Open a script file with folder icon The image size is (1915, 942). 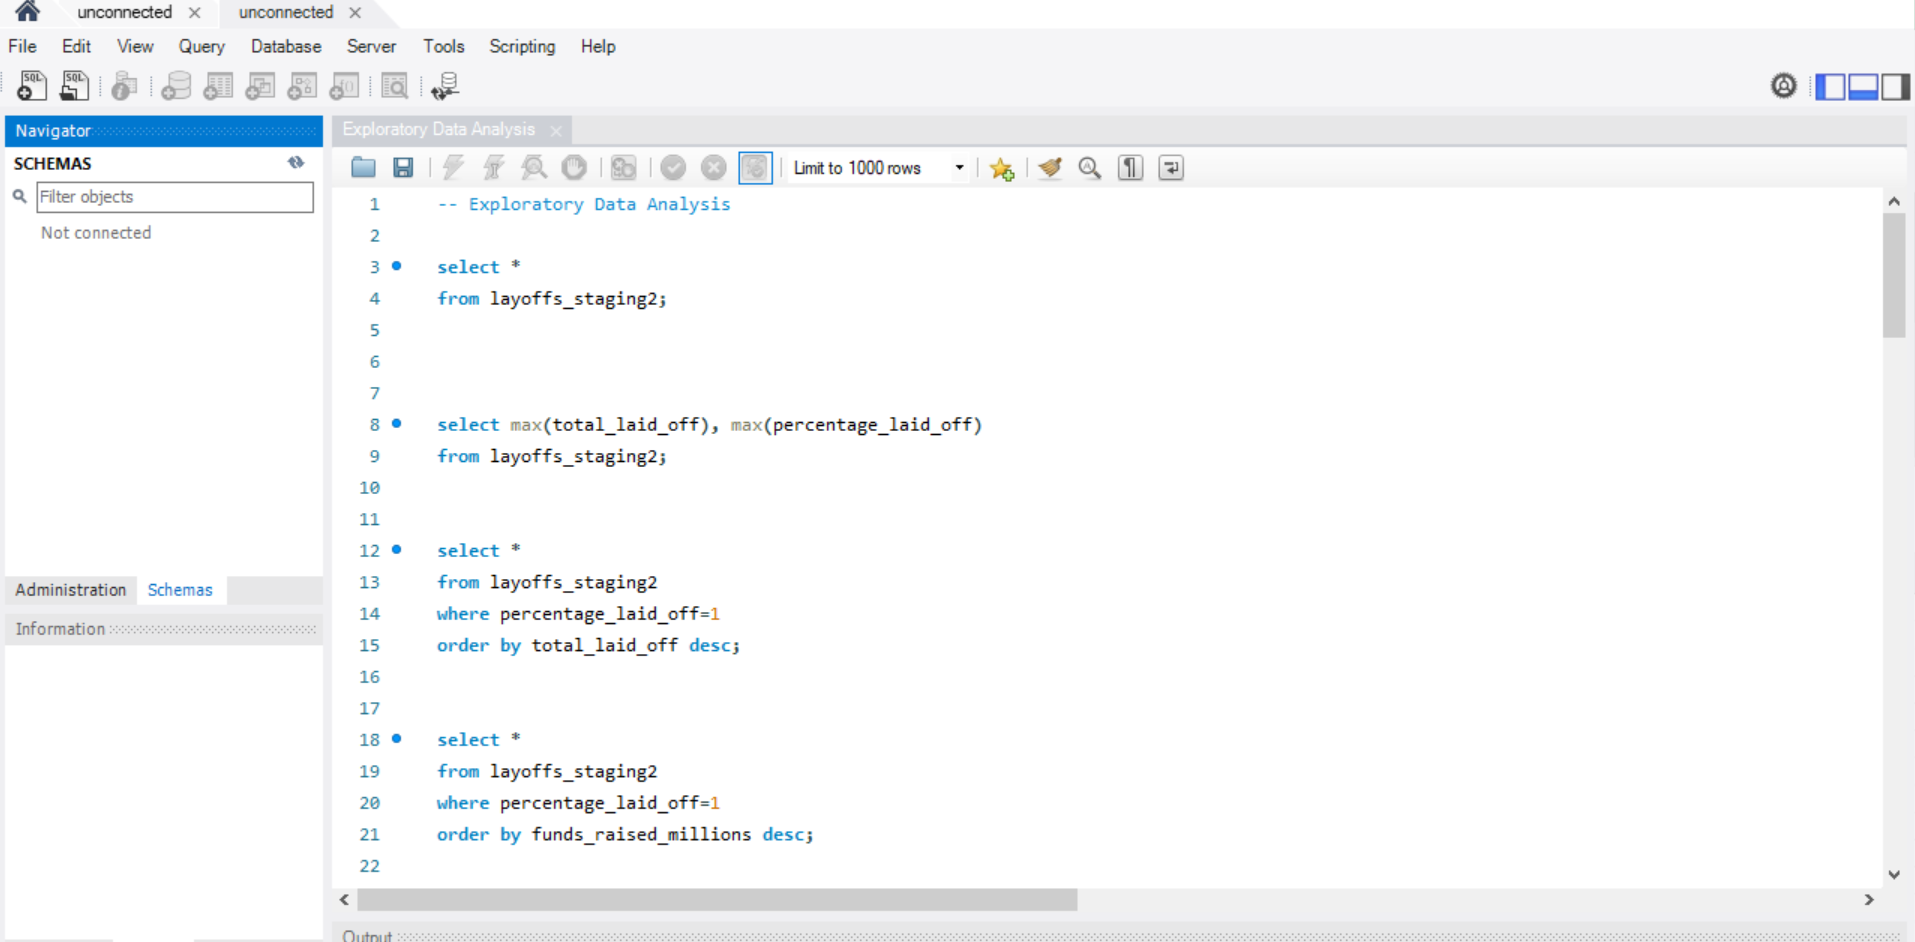coord(363,168)
